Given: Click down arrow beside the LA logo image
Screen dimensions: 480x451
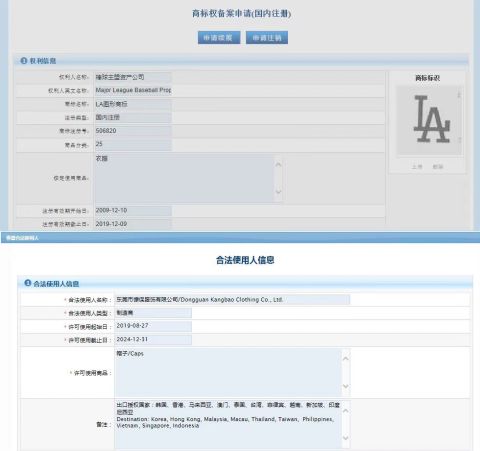Looking at the screenshot, I should click(x=459, y=140).
